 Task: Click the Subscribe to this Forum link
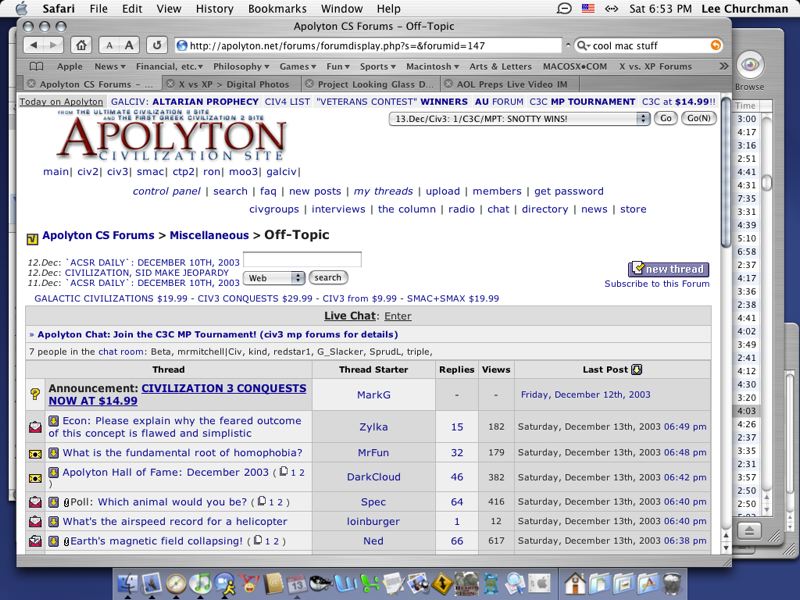click(x=656, y=284)
